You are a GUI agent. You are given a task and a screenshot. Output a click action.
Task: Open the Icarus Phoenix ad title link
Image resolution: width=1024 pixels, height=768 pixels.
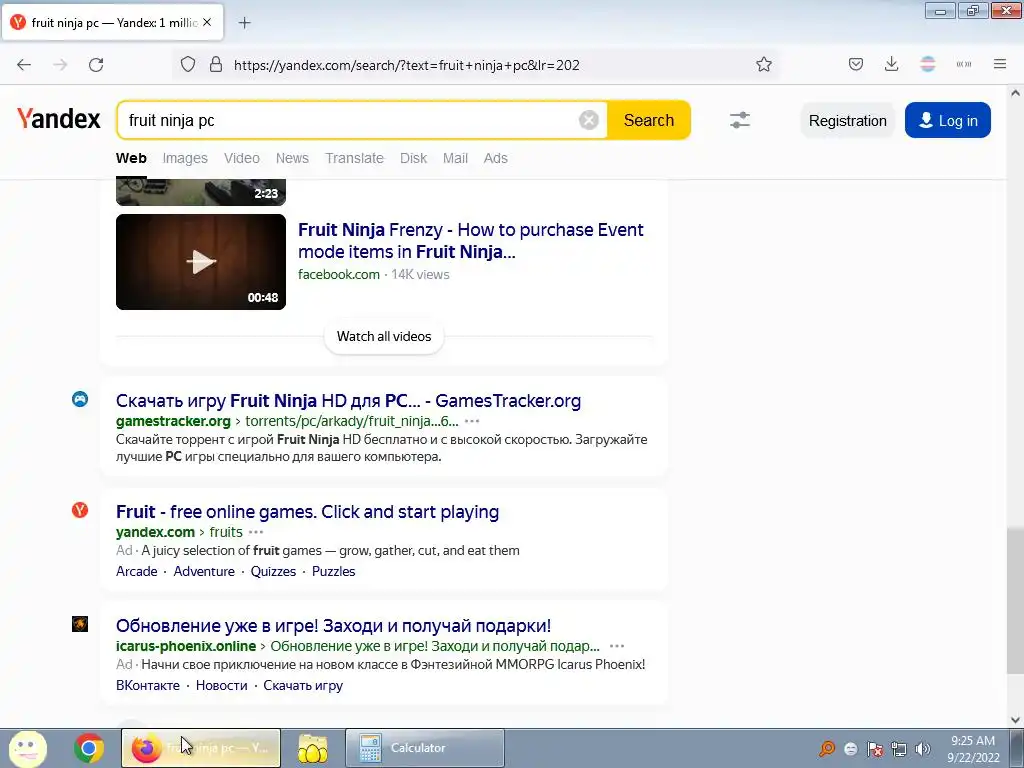pyautogui.click(x=333, y=626)
